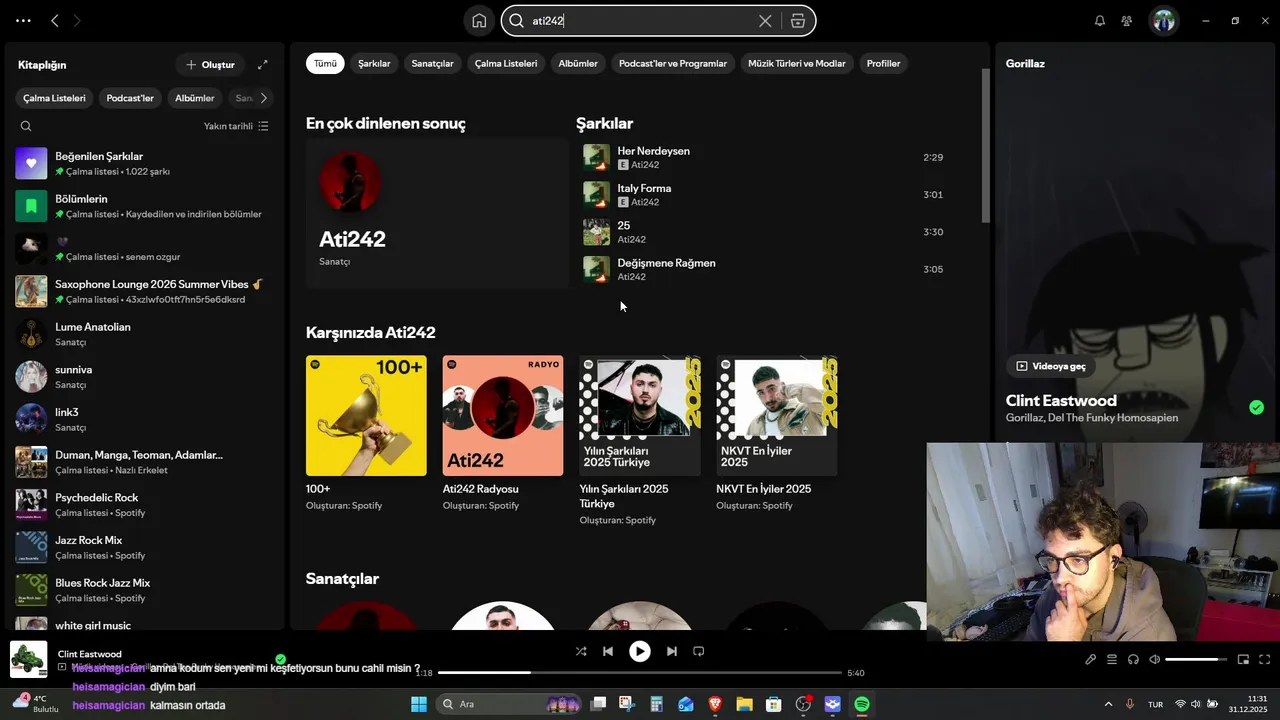Open the three-dots app menu
This screenshot has width=1280, height=720.
[x=23, y=21]
